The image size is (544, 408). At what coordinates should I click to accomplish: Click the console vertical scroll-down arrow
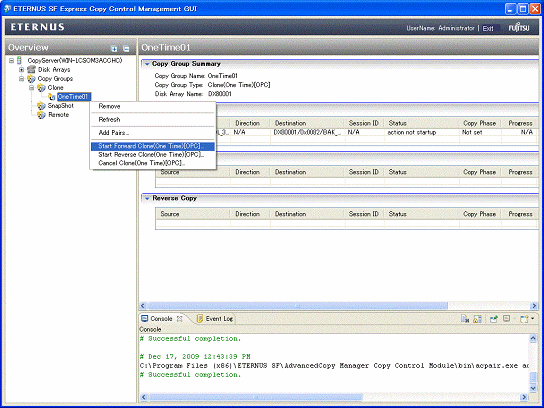[x=533, y=388]
